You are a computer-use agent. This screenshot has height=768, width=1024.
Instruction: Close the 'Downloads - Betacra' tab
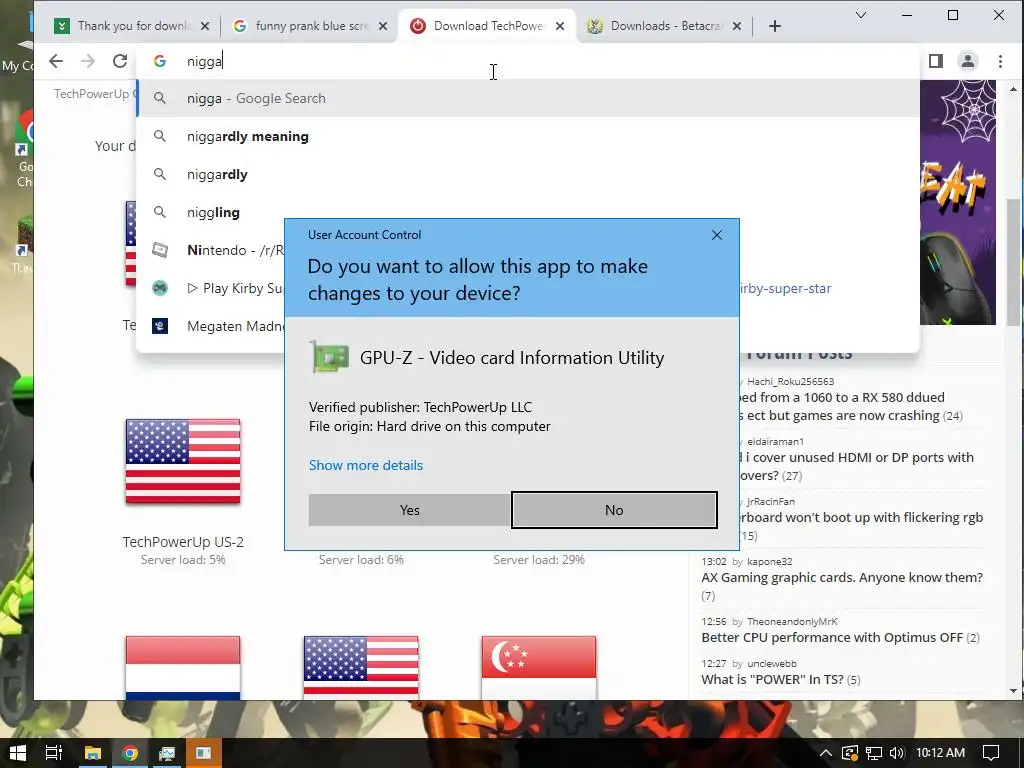coord(737,26)
